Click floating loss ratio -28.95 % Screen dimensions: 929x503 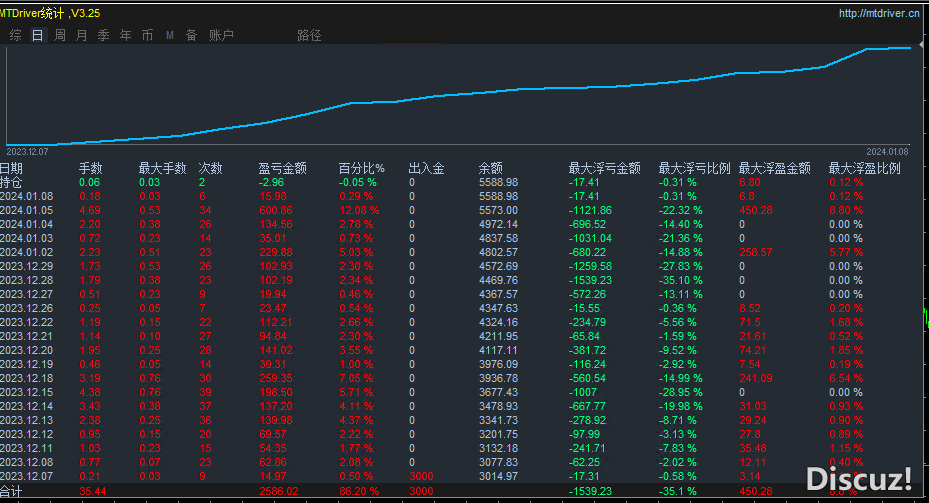(681, 393)
